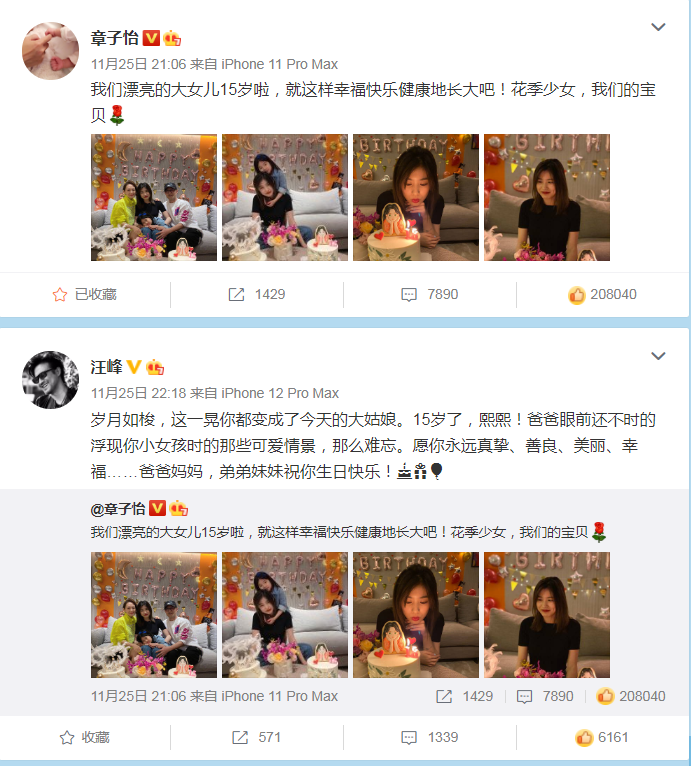Open comments icon with 7890 on first post
691x766 pixels.
click(409, 295)
